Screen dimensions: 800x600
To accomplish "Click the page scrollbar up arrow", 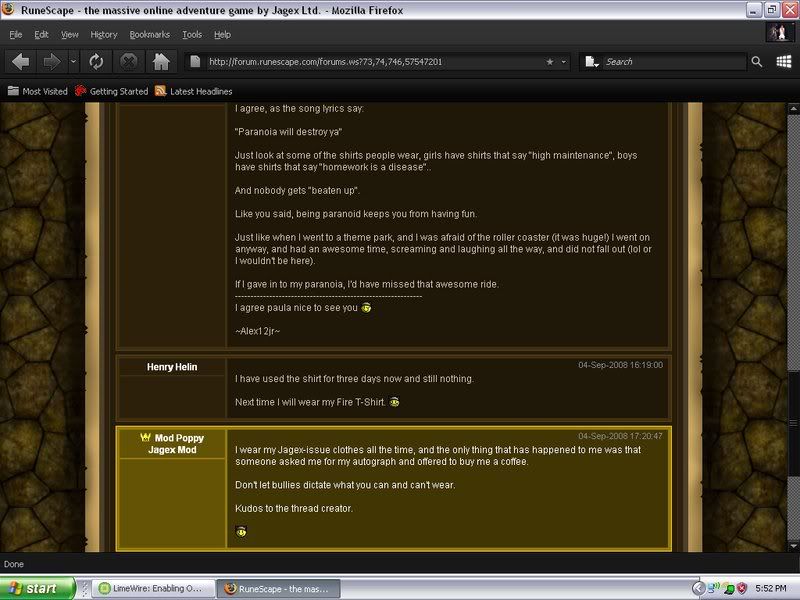I will [x=793, y=109].
